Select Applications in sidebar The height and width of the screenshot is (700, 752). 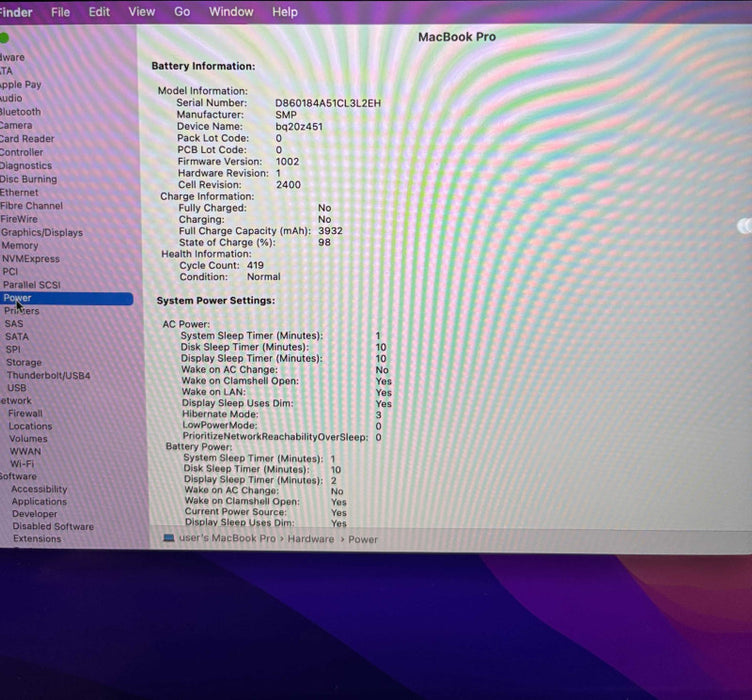(x=39, y=502)
